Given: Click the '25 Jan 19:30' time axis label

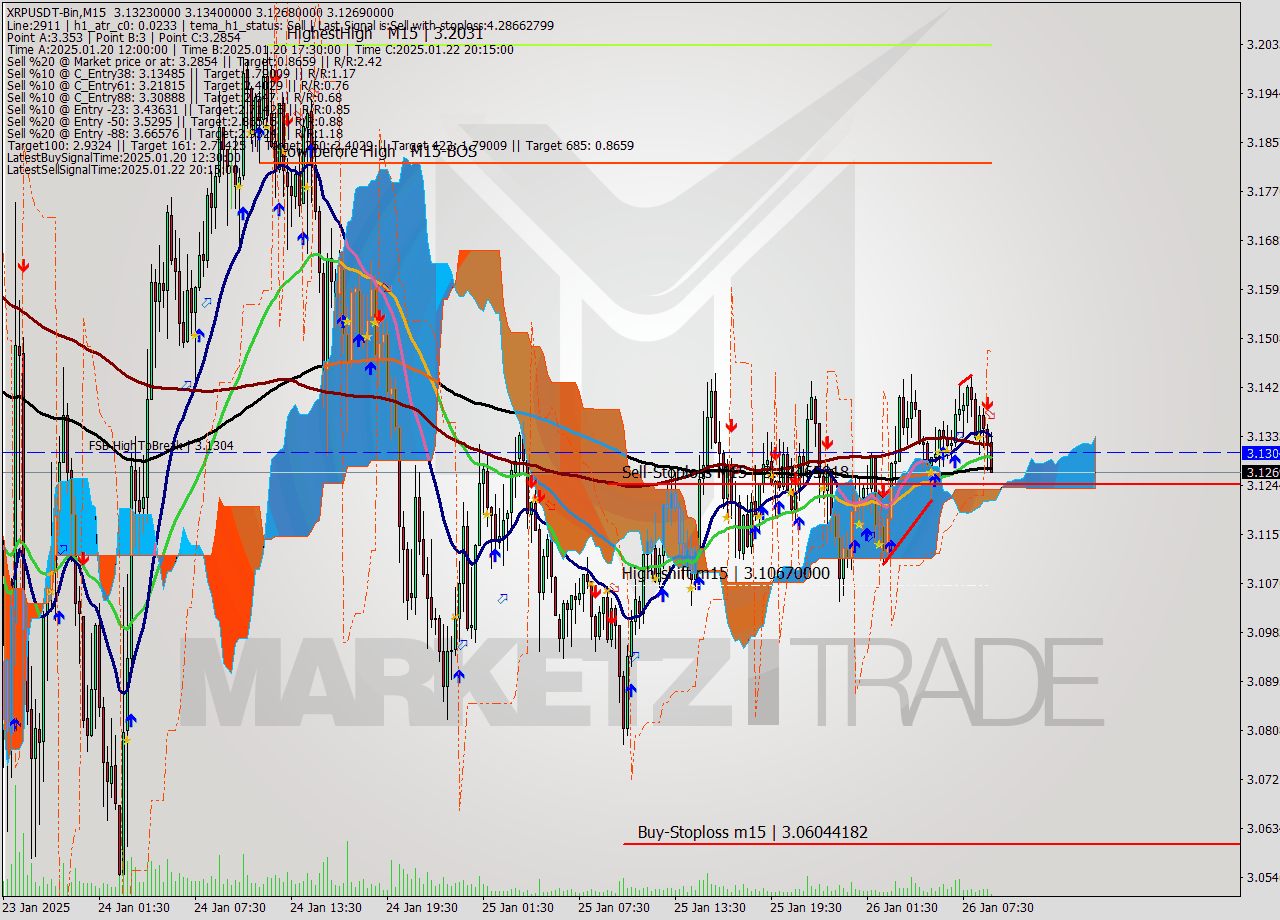Looking at the screenshot, I should (805, 908).
